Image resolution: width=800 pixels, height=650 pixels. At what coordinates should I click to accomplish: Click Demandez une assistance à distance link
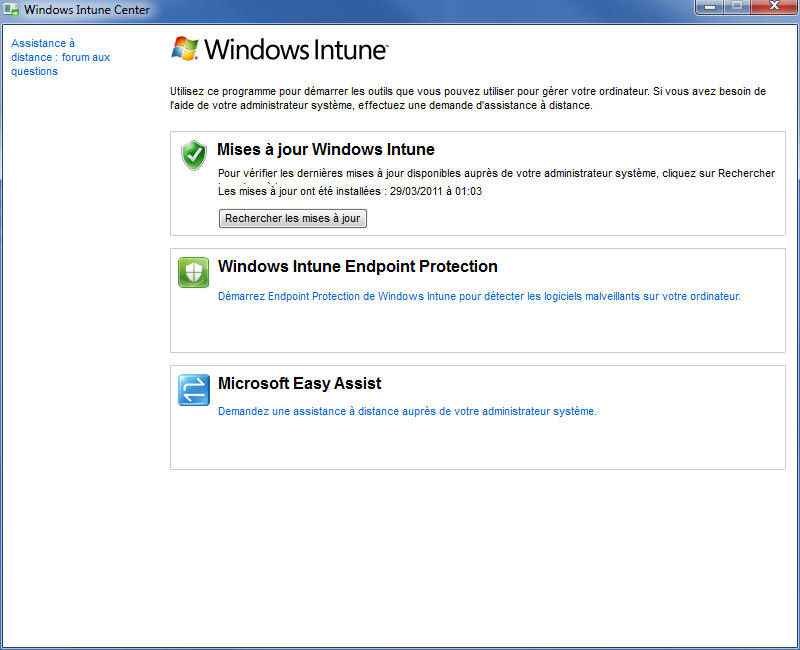click(x=407, y=411)
